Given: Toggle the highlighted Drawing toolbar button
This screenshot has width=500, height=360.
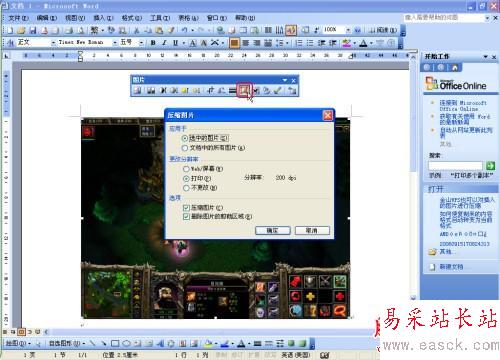Looking at the screenshot, I should (x=290, y=31).
